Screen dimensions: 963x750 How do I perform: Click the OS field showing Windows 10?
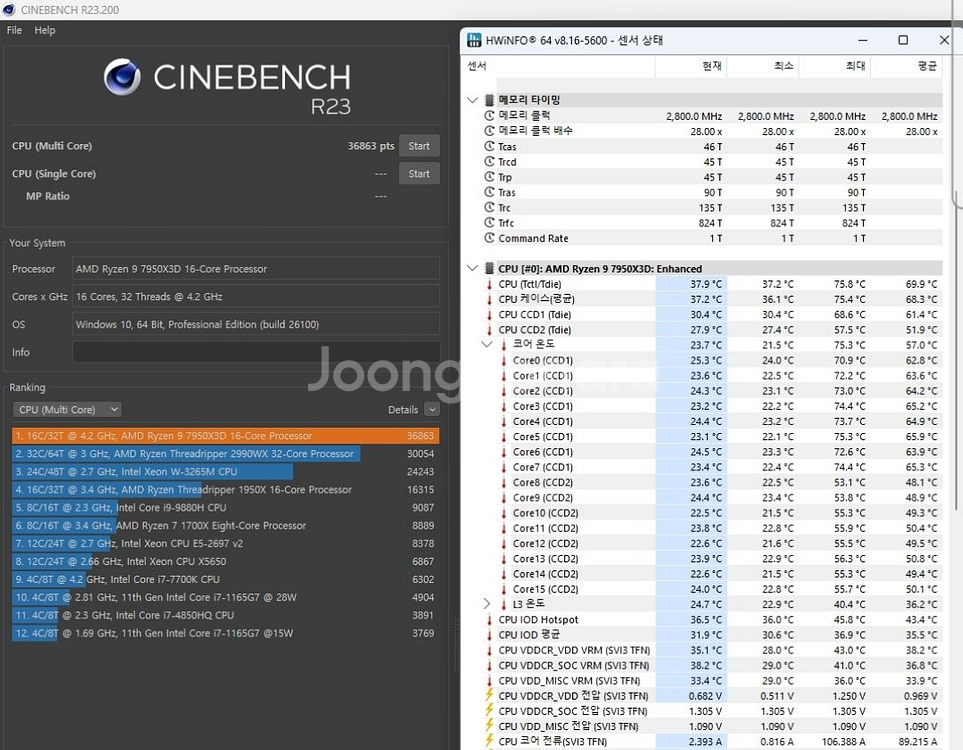point(256,324)
